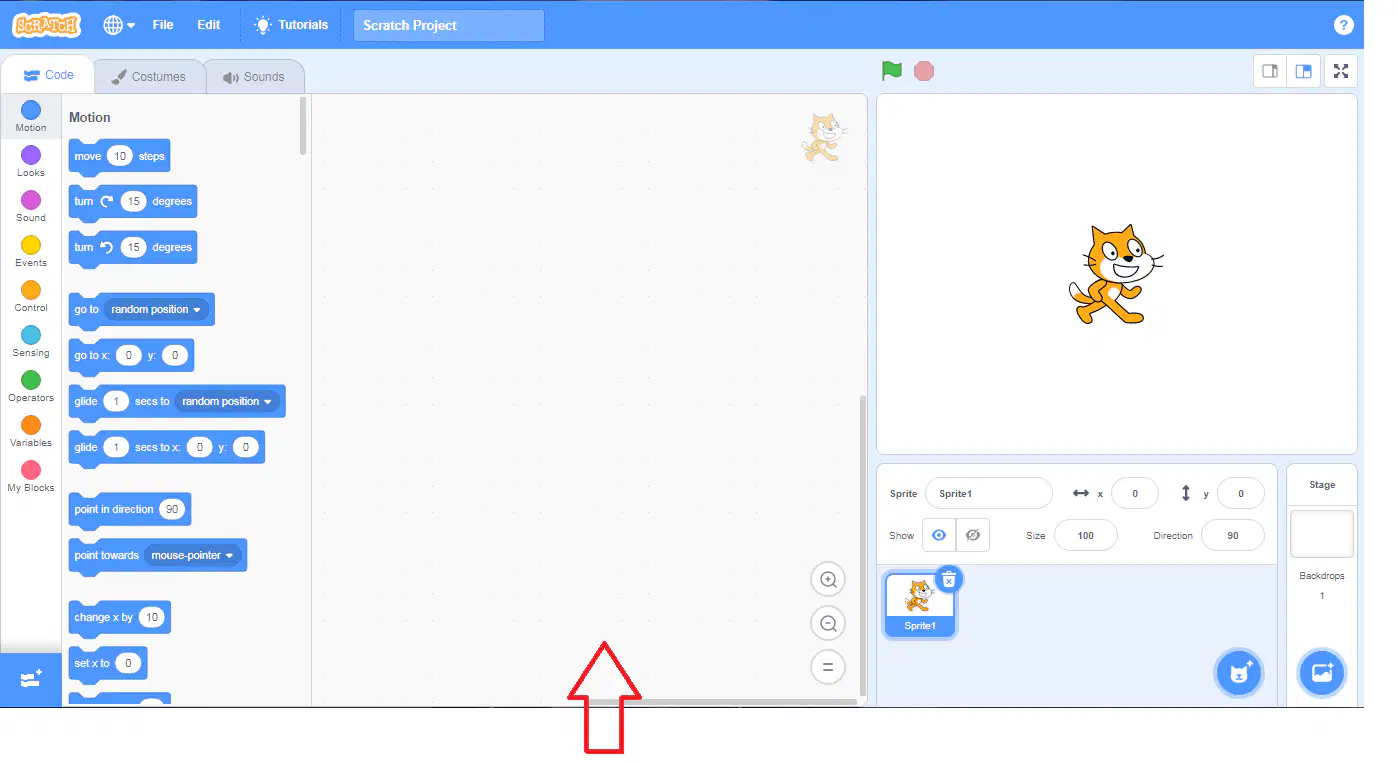Switch to small stage layout
The width and height of the screenshot is (1398, 762).
click(1270, 71)
